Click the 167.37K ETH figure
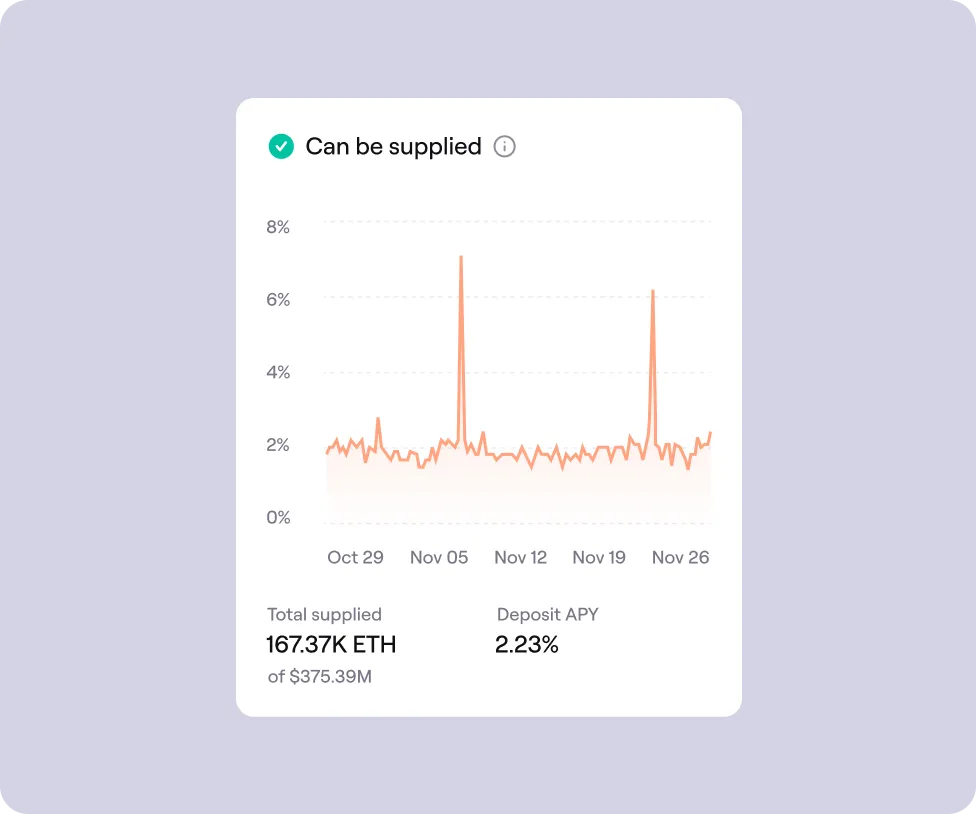This screenshot has width=976, height=814. click(330, 644)
